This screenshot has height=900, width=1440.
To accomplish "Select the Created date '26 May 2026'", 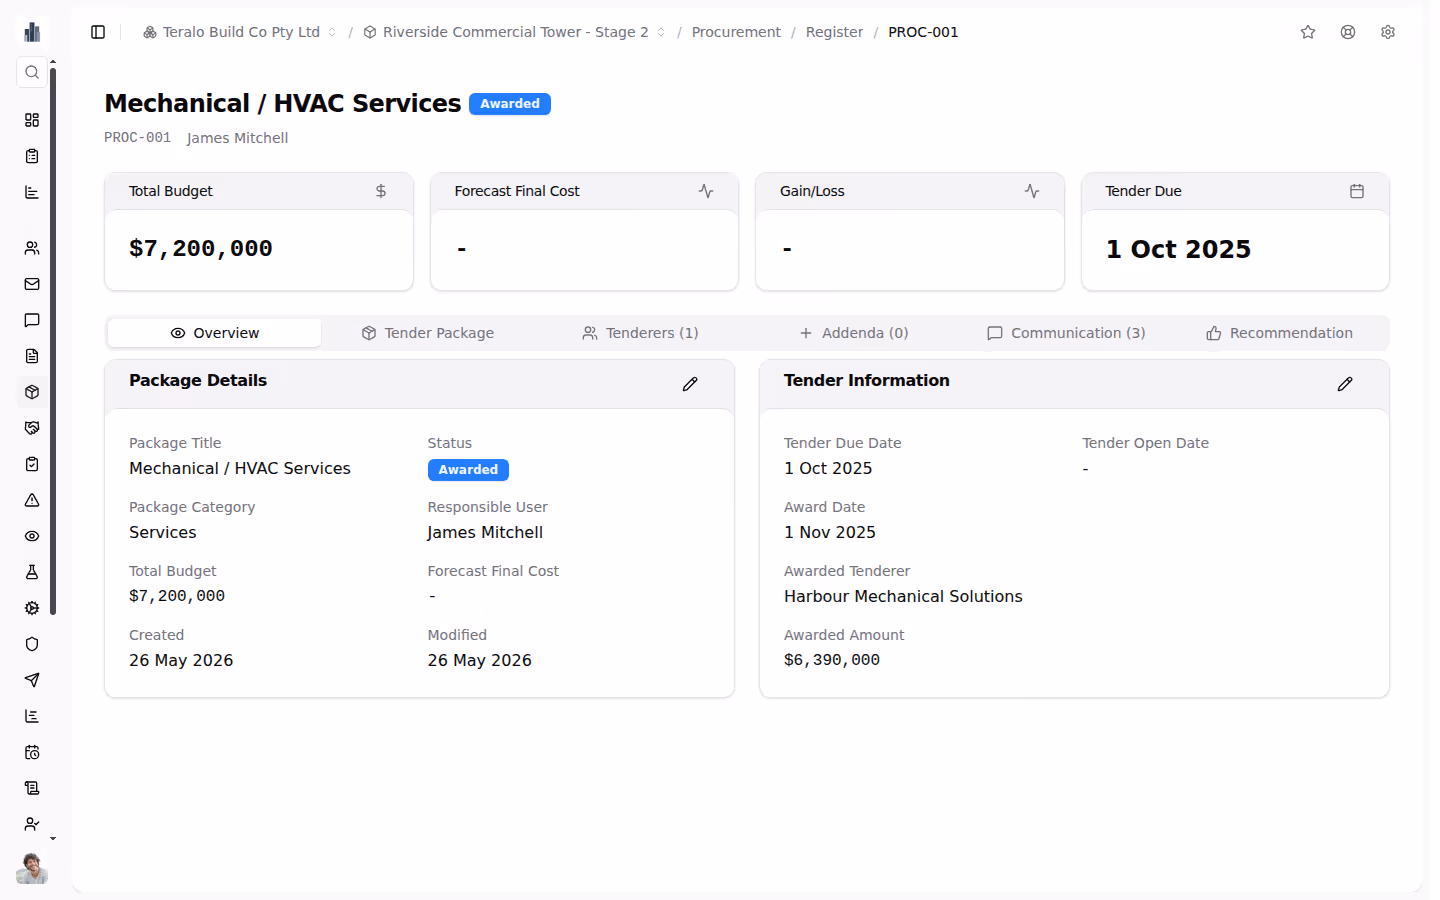I will [x=181, y=660].
